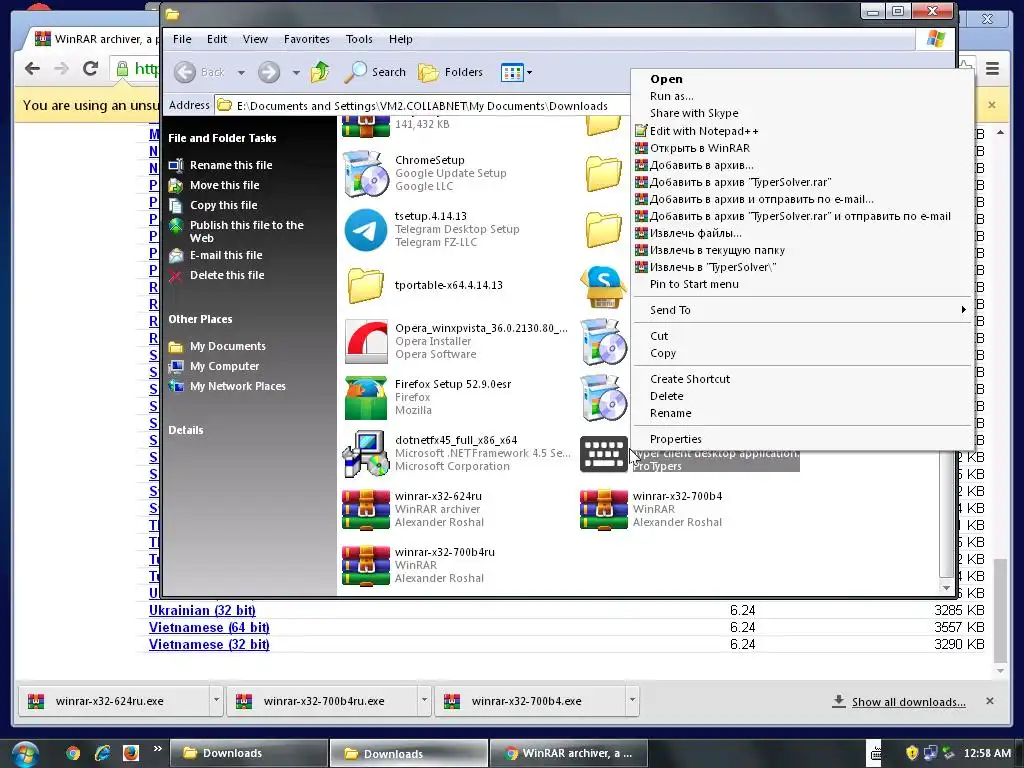
Task: Choose Share with Skype
Action: tap(802, 113)
